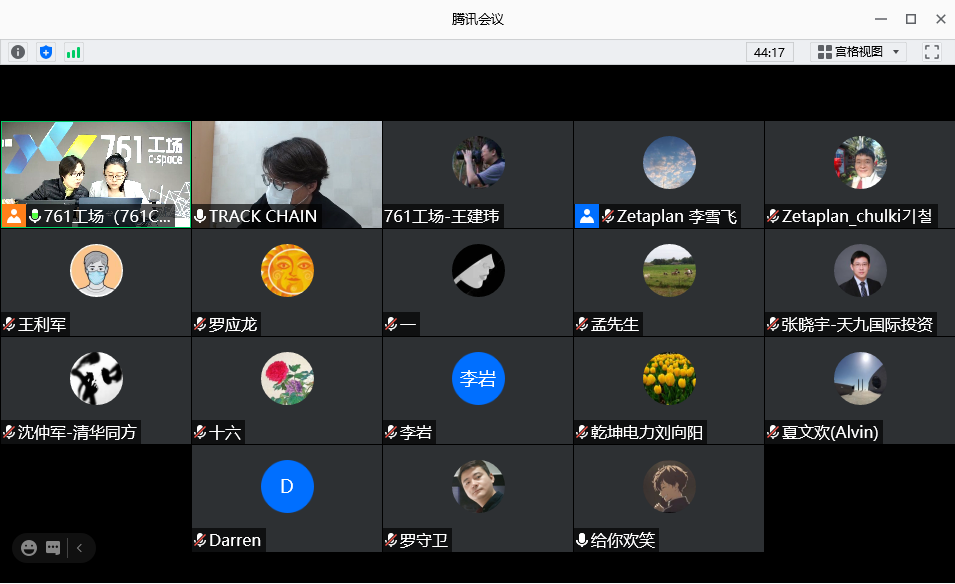Open the grid view dropdown 宫格视图

pyautogui.click(x=858, y=52)
